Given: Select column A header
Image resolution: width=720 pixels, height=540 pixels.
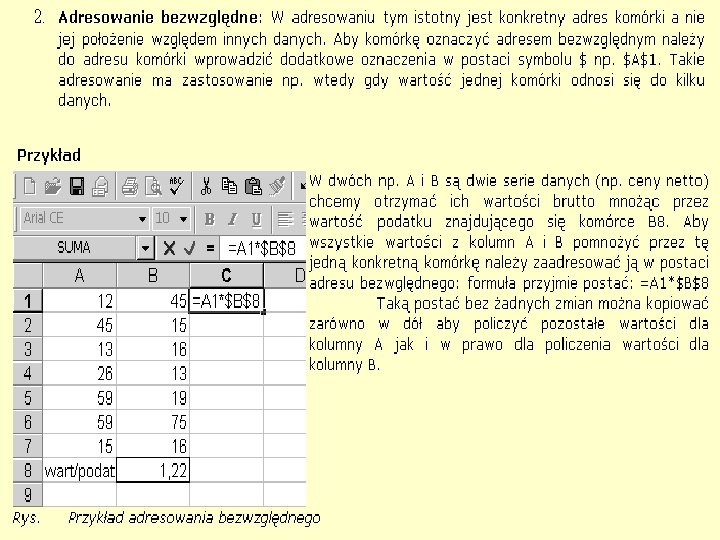Looking at the screenshot, I should [x=79, y=275].
